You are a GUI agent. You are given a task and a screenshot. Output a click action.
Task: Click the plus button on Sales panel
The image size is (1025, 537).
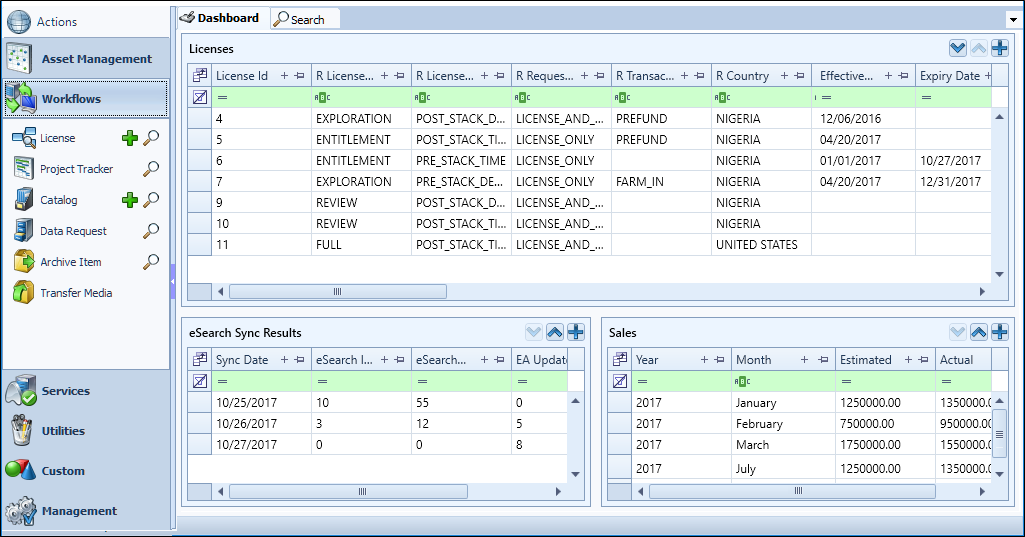tap(1000, 332)
